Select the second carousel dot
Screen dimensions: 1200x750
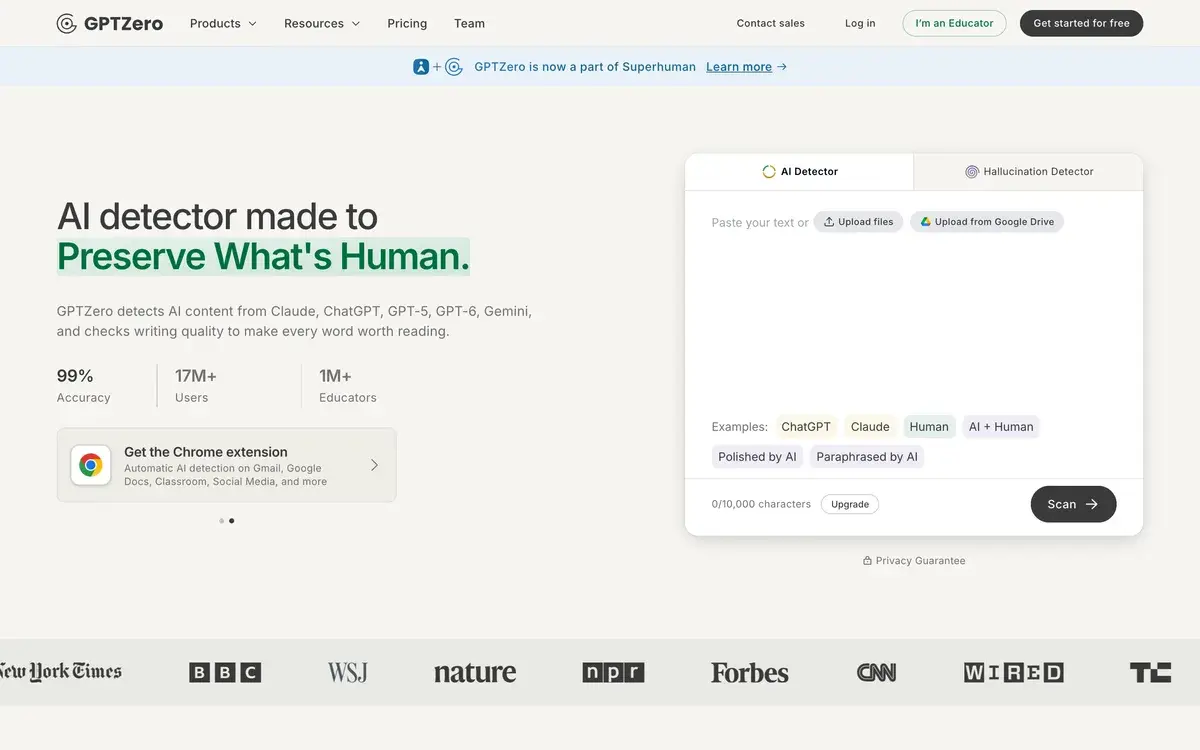(231, 521)
